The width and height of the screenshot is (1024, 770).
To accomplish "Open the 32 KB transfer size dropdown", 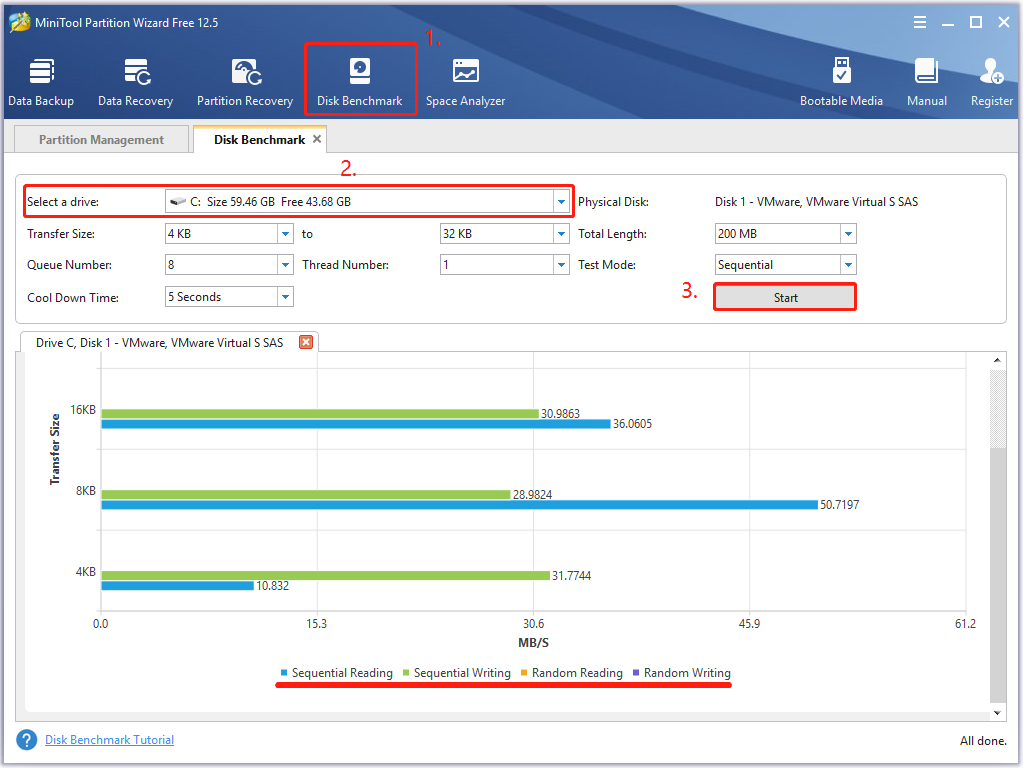I will click(x=561, y=234).
